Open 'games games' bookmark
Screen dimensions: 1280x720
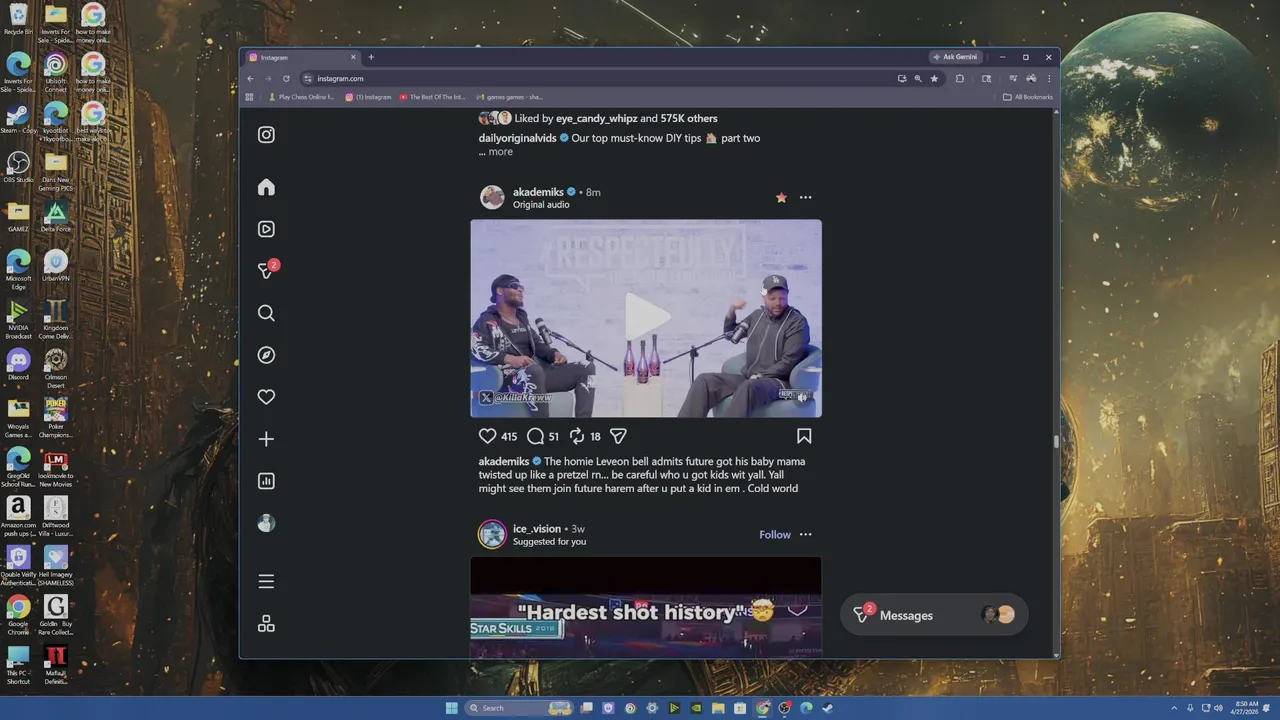coord(510,97)
